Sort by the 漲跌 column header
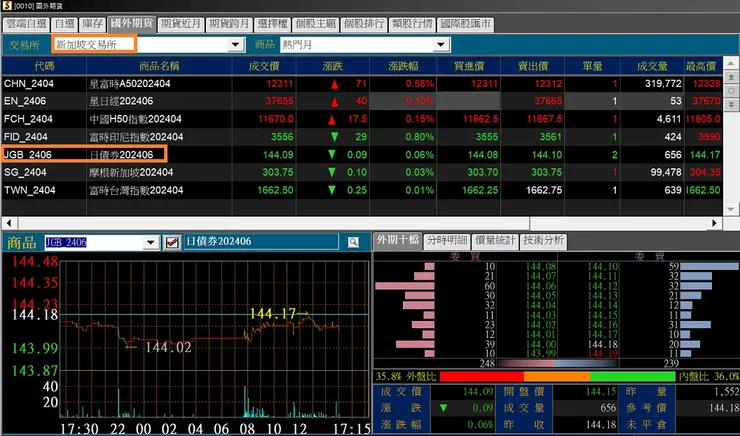Viewport: 740px width, 436px height. tap(333, 66)
